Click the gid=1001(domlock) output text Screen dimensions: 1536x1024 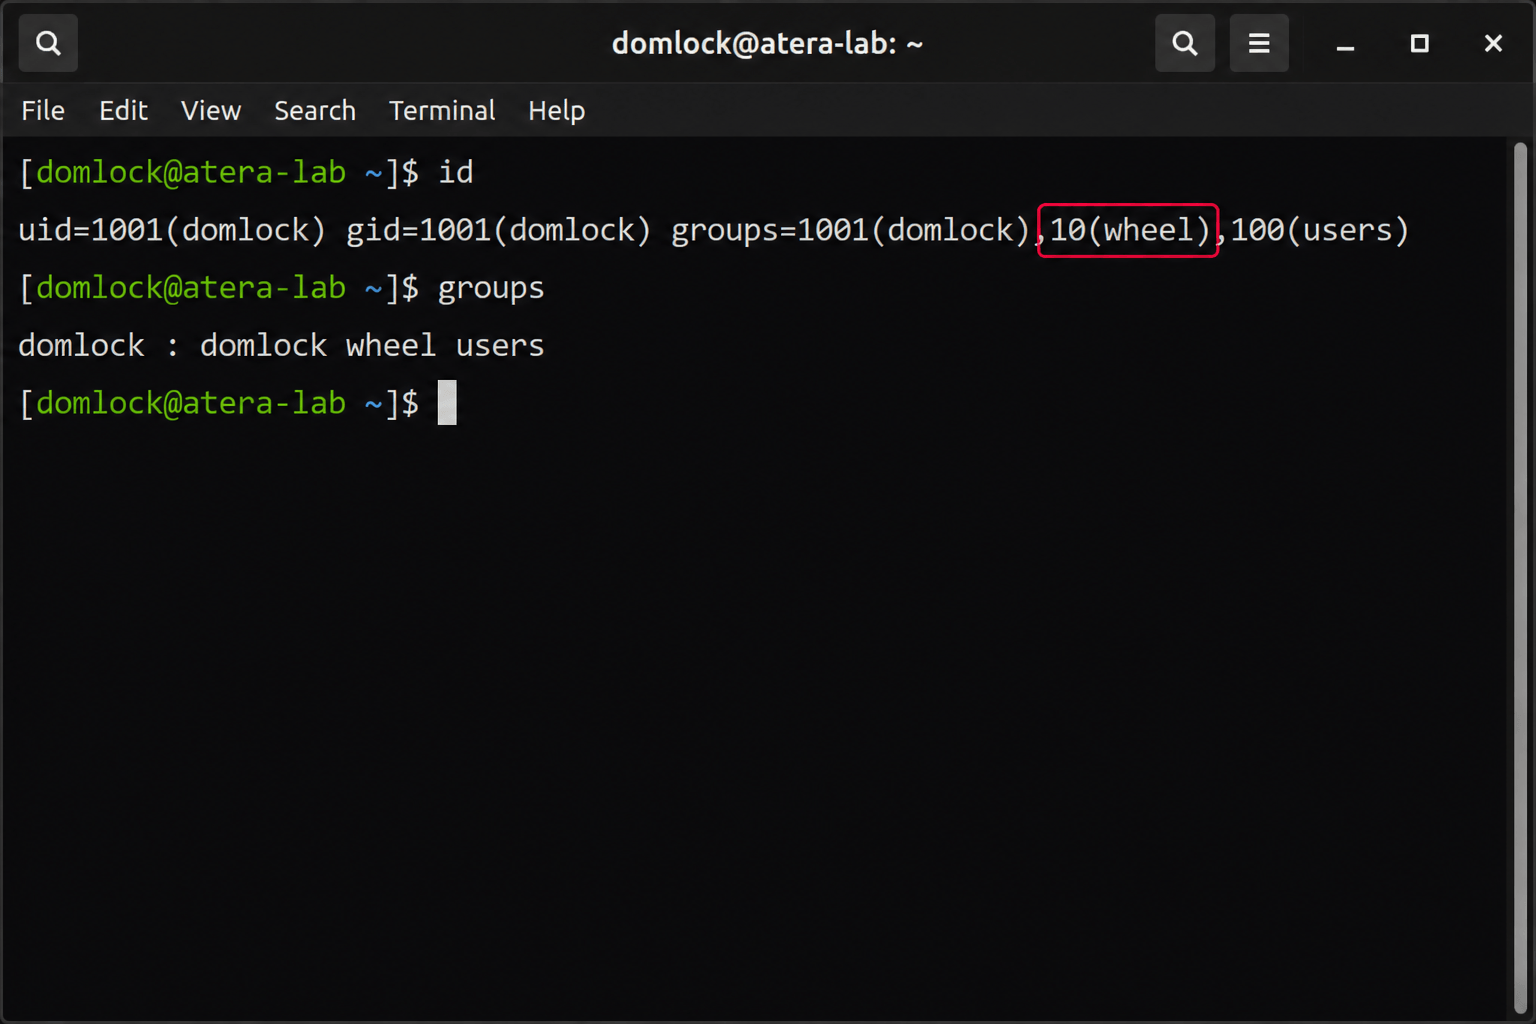(x=498, y=230)
